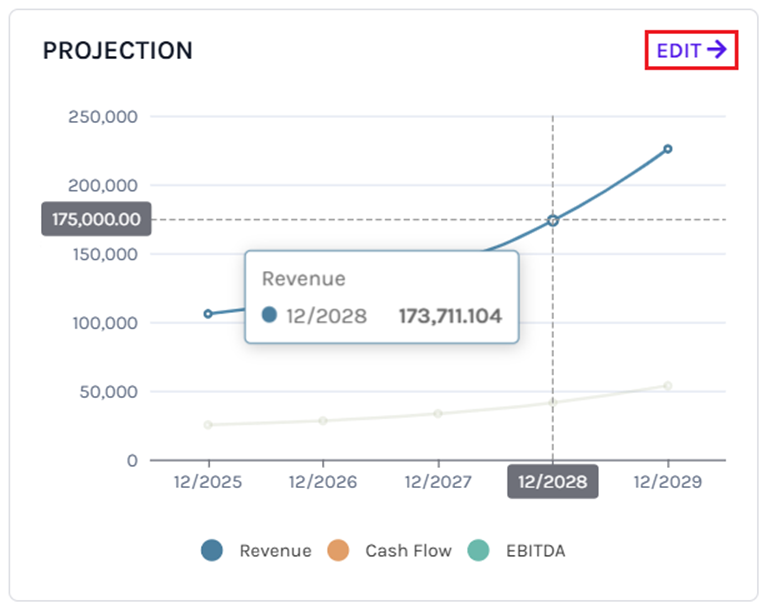
Task: Click the 175,000.00 crosshair value badge
Action: [x=96, y=219]
